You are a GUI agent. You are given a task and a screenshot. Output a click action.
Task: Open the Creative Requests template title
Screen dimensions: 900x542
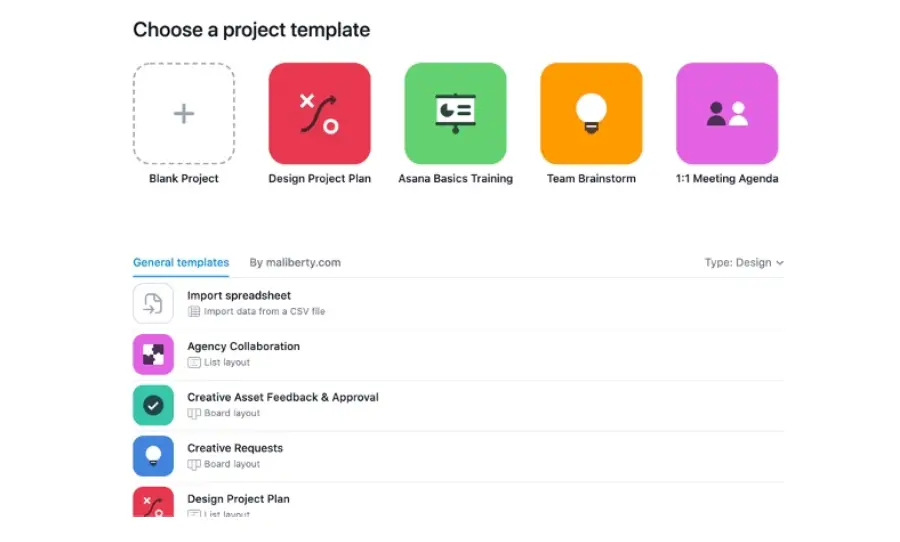coord(235,449)
